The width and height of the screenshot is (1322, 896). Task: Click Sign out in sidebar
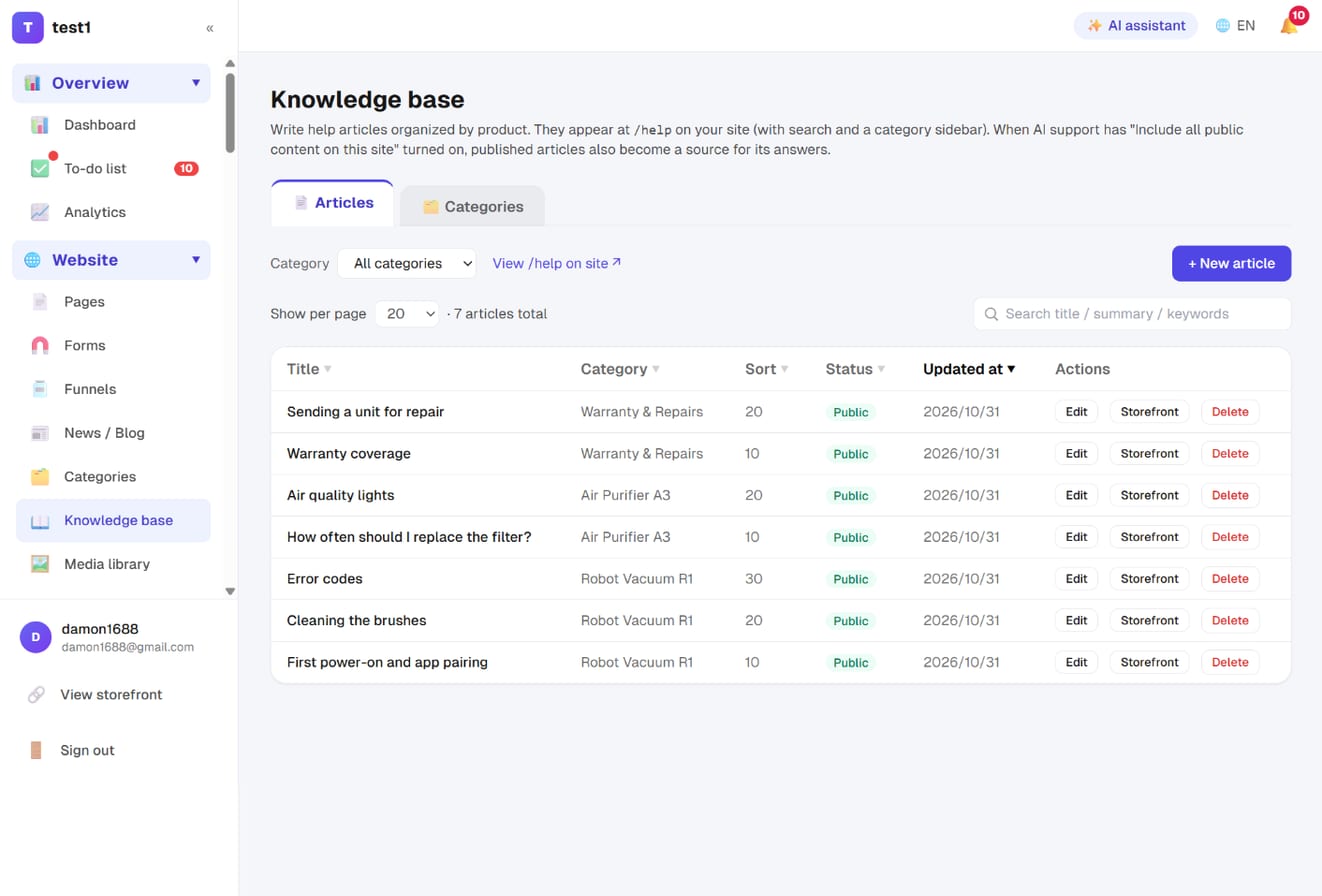point(87,750)
